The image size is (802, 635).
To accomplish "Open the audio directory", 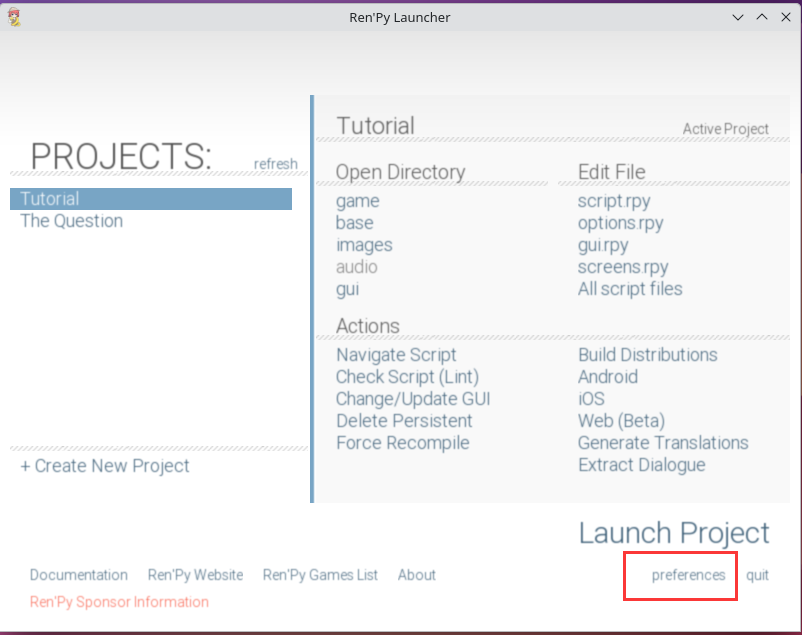I will (x=357, y=267).
